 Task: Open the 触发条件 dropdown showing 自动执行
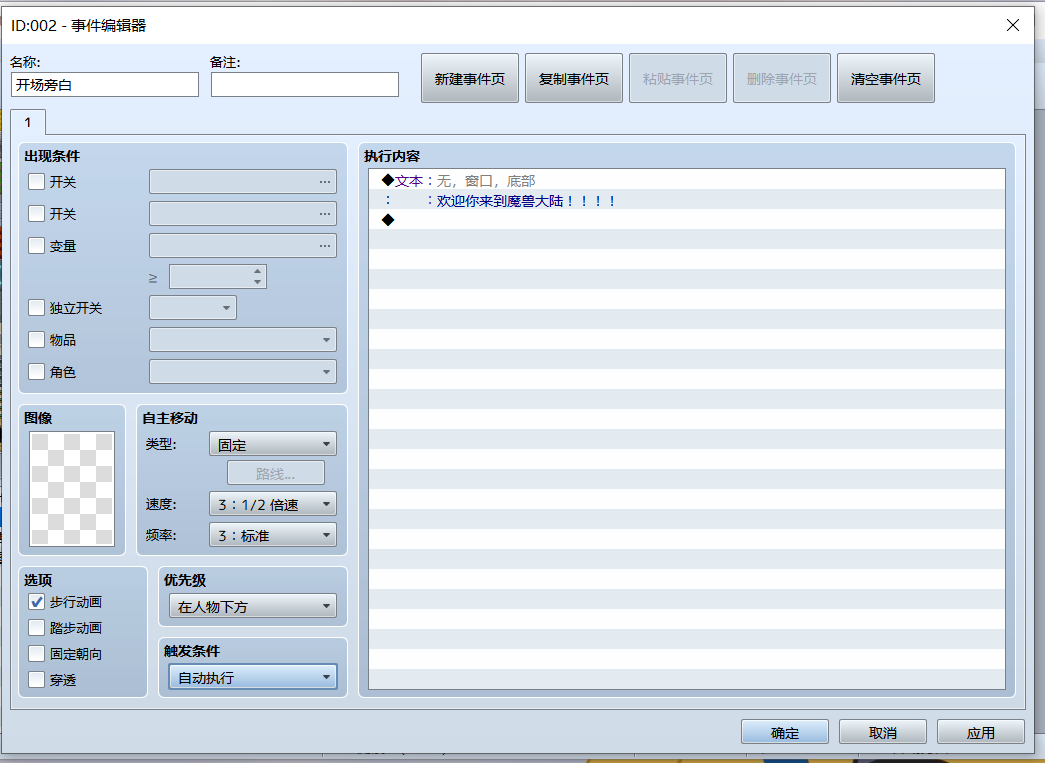(253, 677)
